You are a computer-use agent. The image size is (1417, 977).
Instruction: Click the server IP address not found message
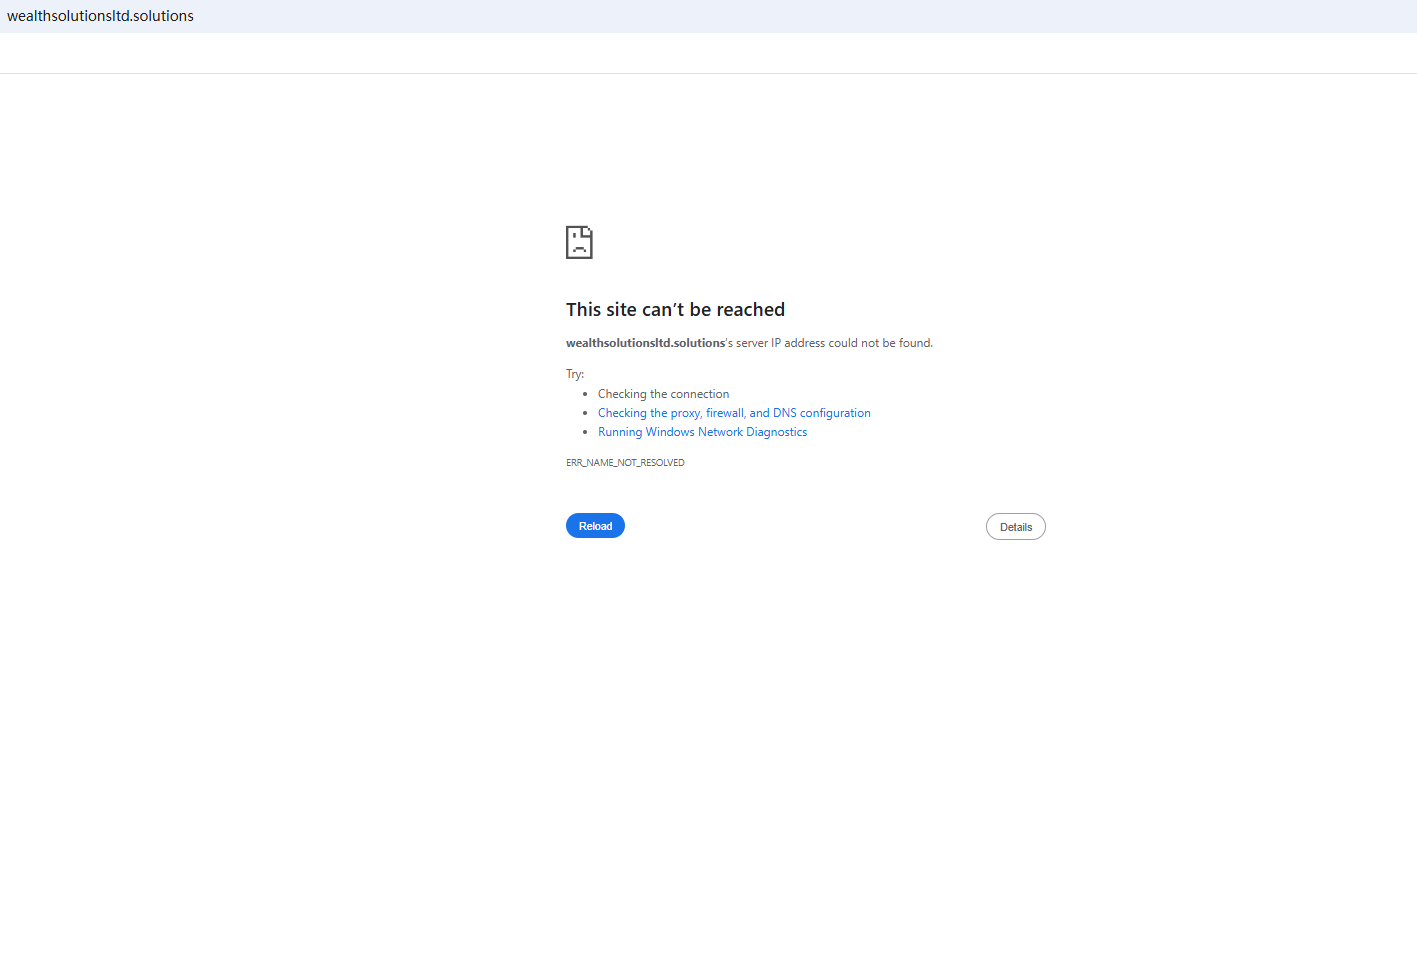pyautogui.click(x=749, y=343)
